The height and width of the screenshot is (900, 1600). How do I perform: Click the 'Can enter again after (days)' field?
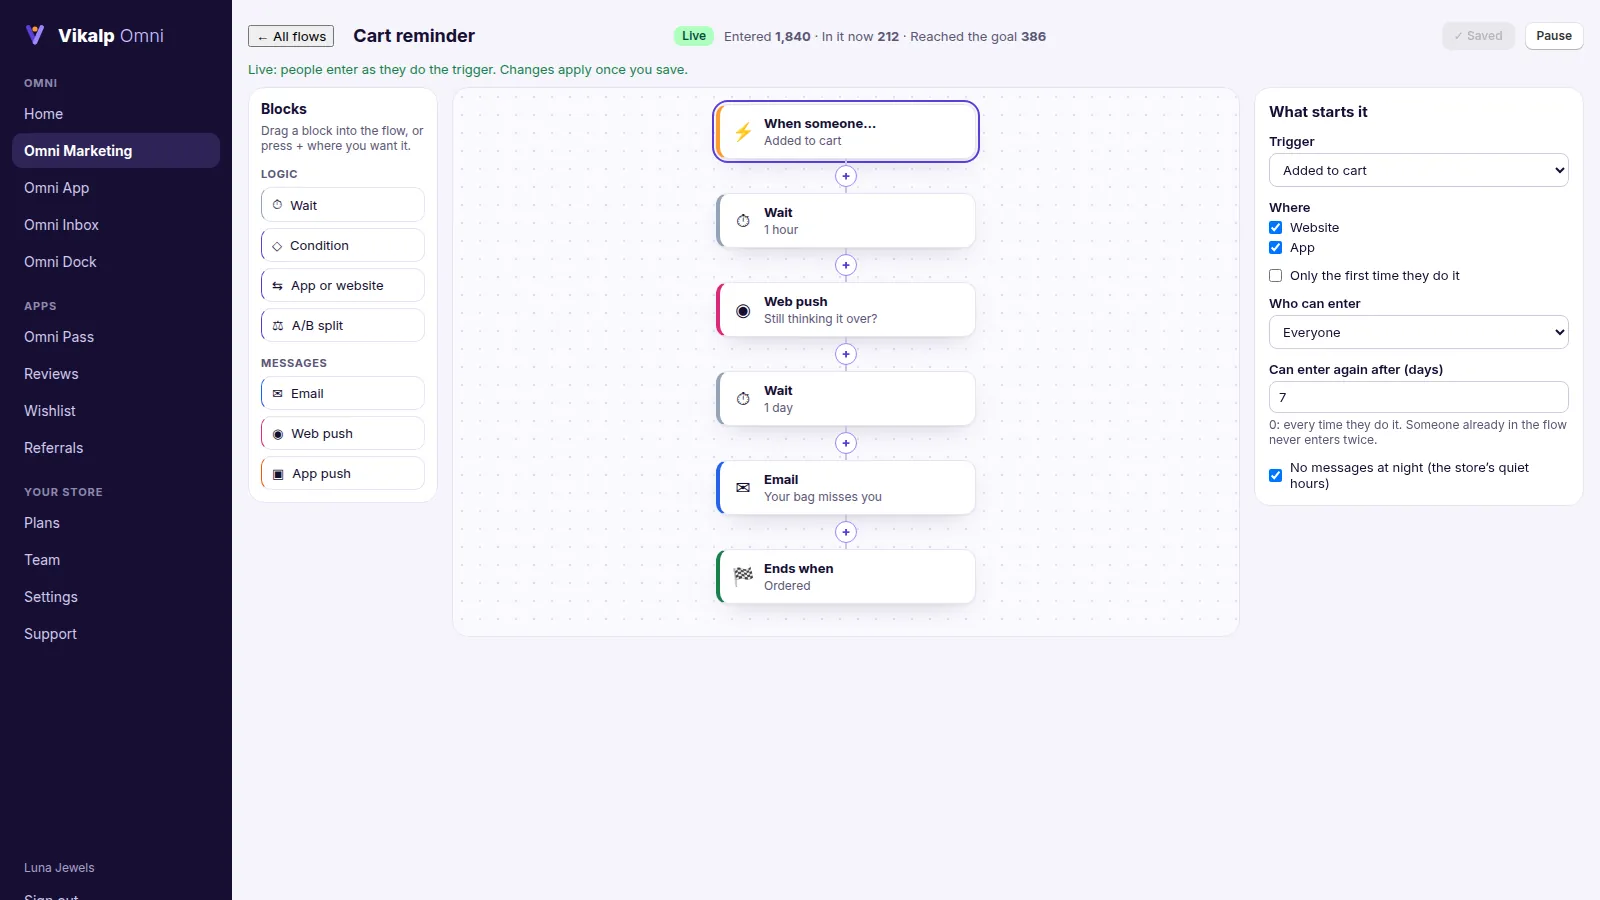[1418, 397]
